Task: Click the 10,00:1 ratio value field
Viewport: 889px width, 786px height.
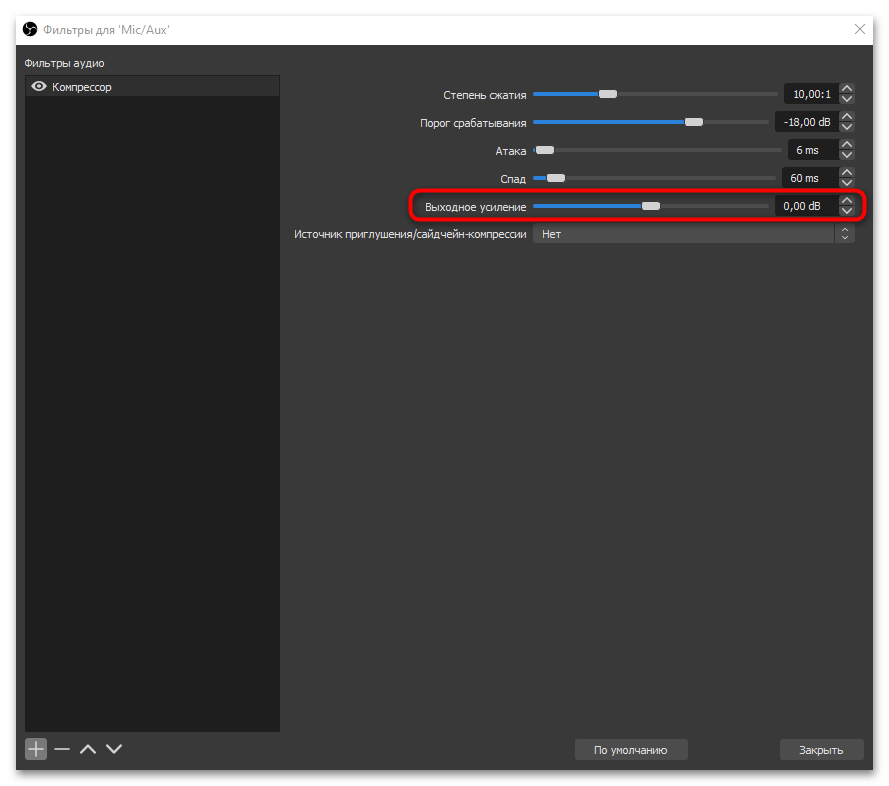Action: [811, 94]
